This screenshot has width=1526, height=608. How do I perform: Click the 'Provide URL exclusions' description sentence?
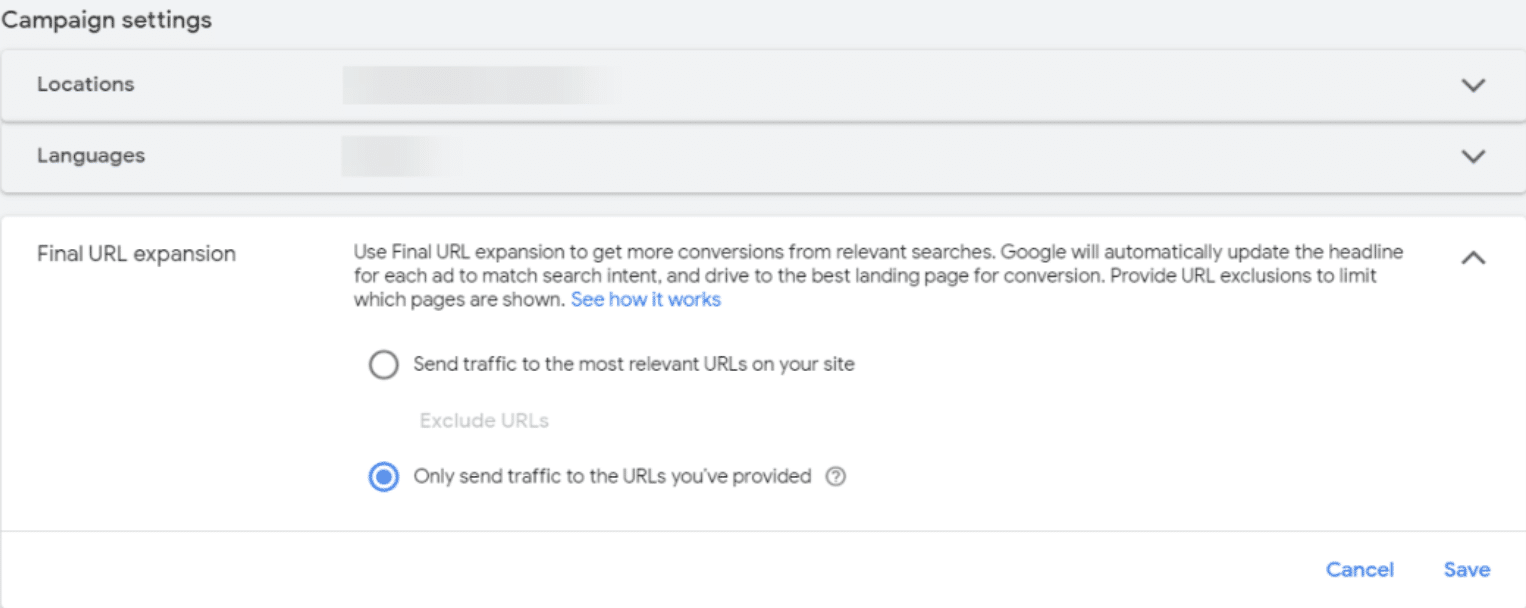(1240, 276)
